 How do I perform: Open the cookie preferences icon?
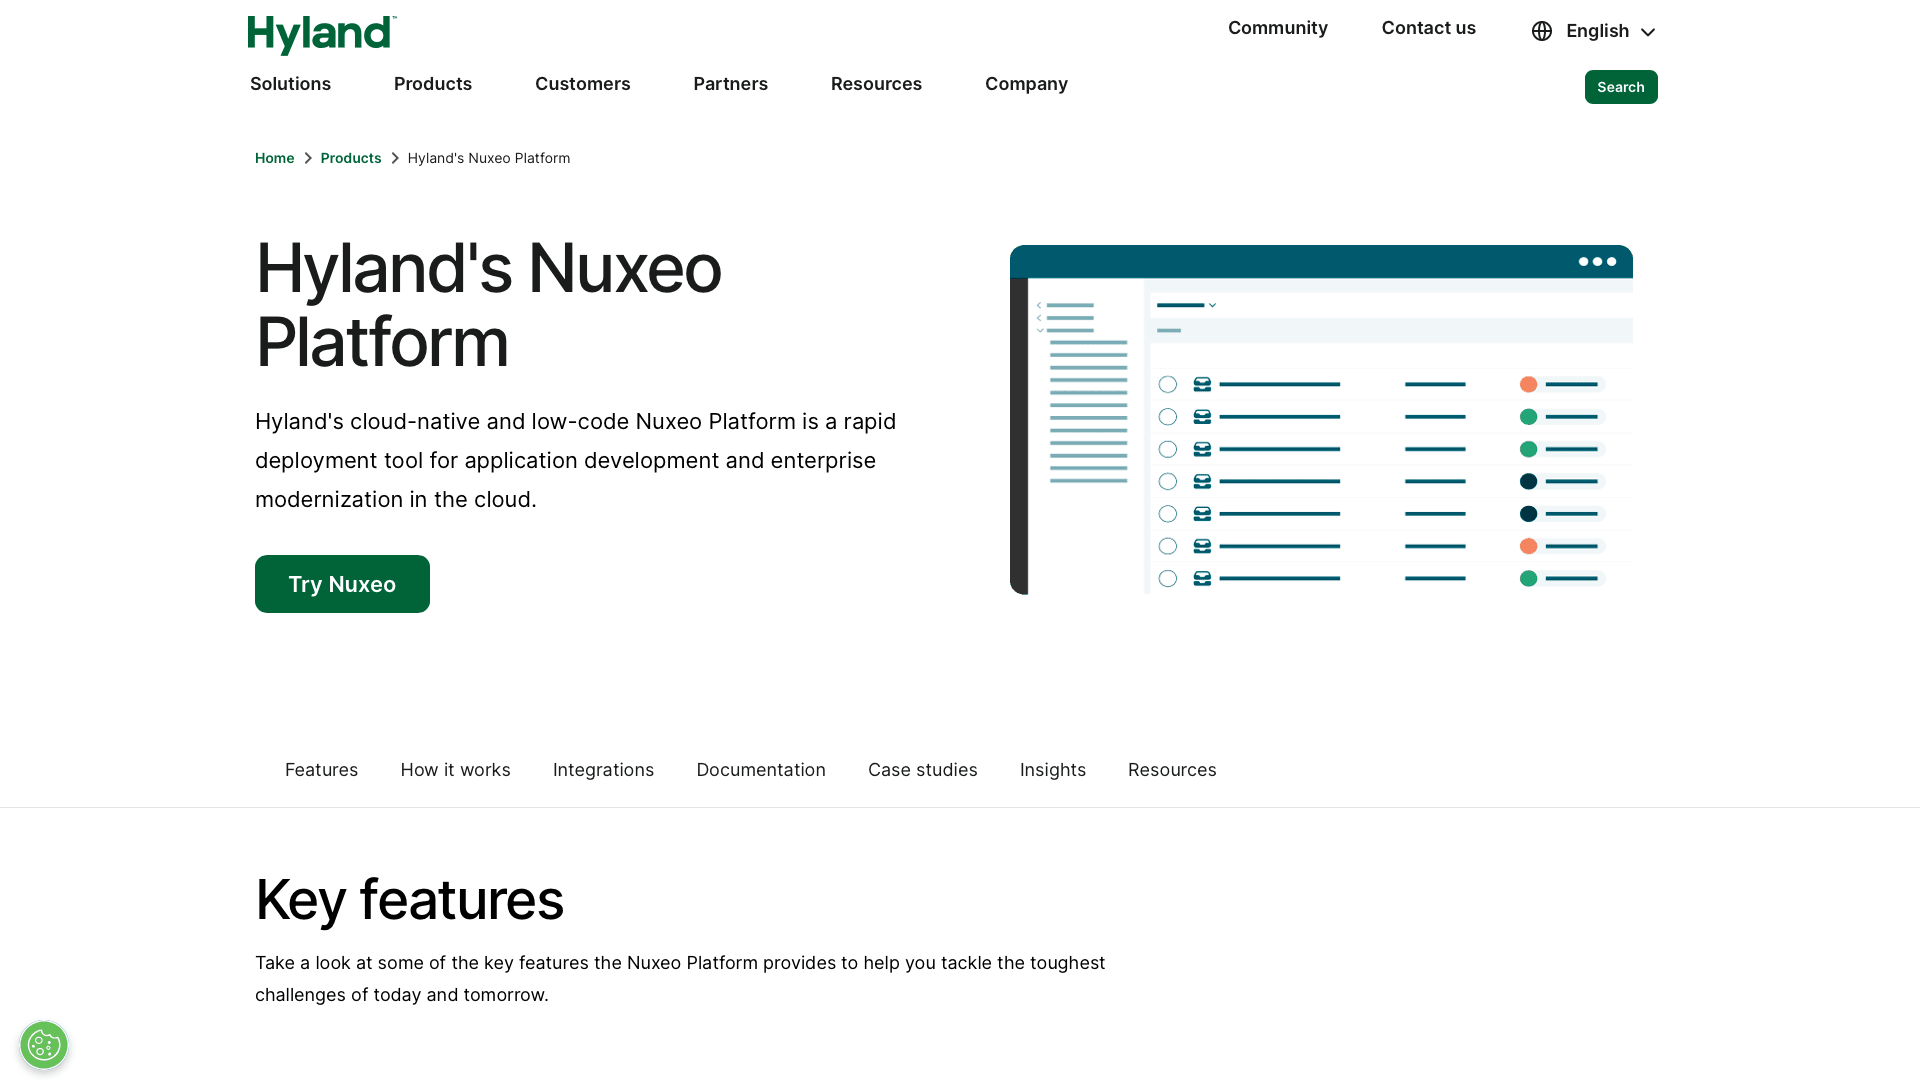(44, 1045)
